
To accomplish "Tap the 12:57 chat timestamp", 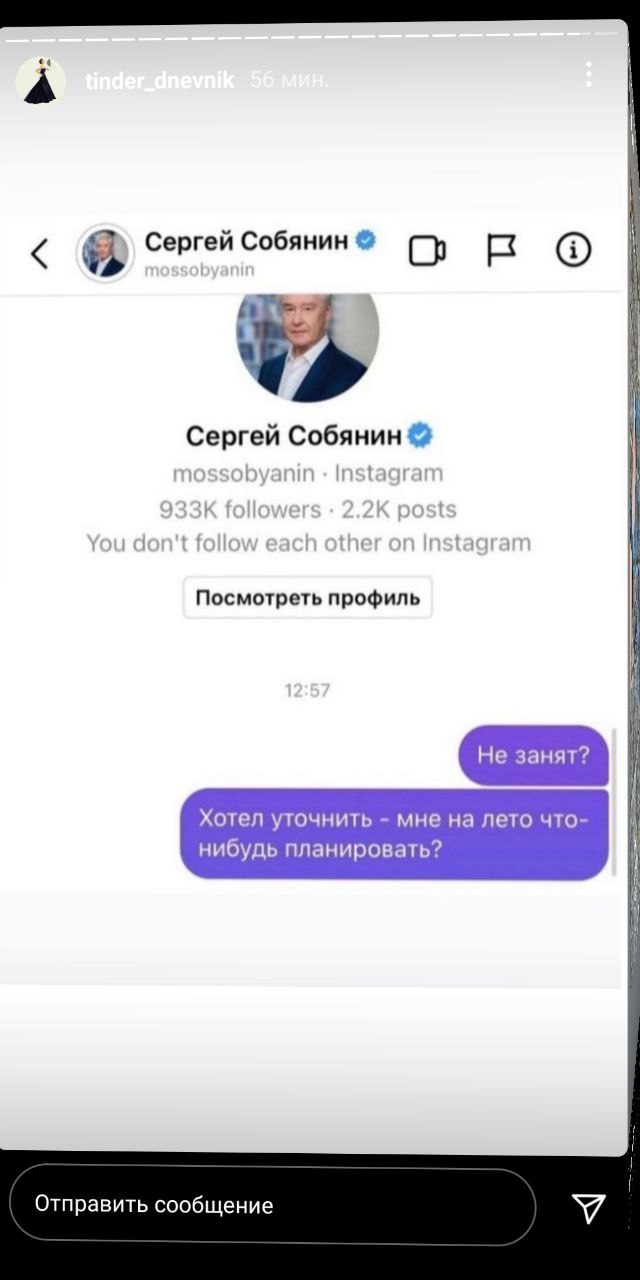I will click(x=307, y=690).
